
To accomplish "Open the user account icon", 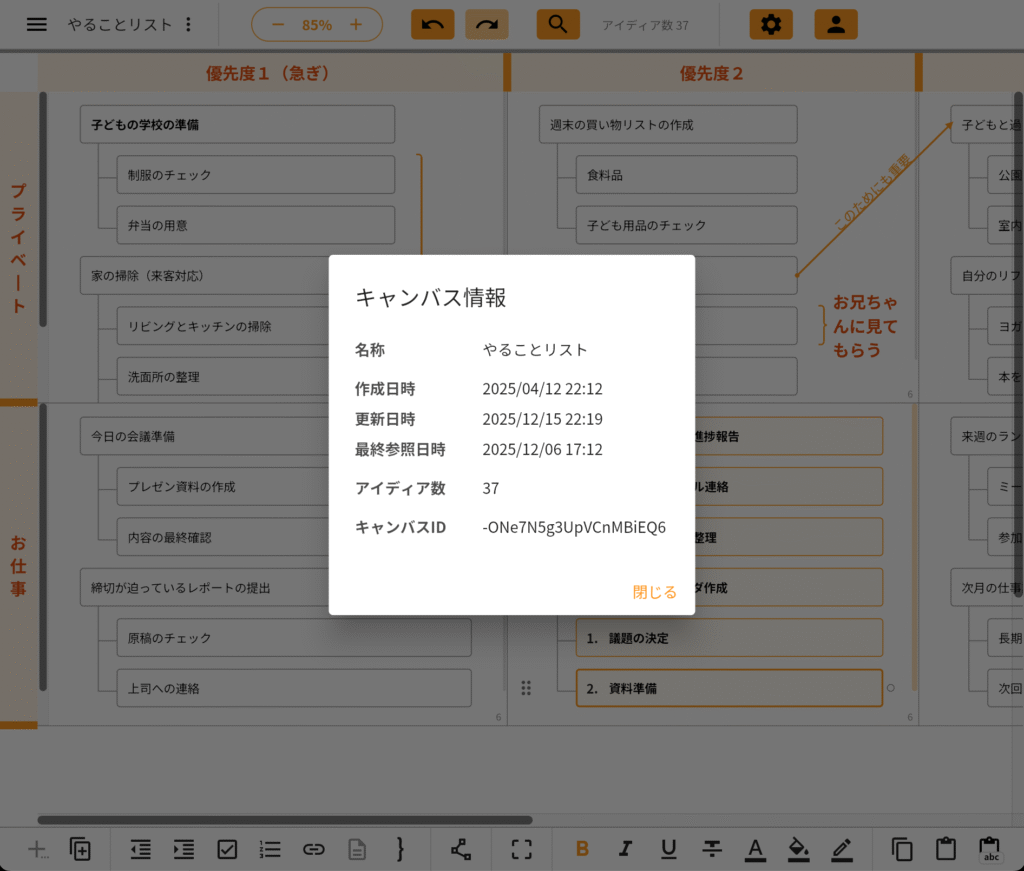I will click(836, 23).
